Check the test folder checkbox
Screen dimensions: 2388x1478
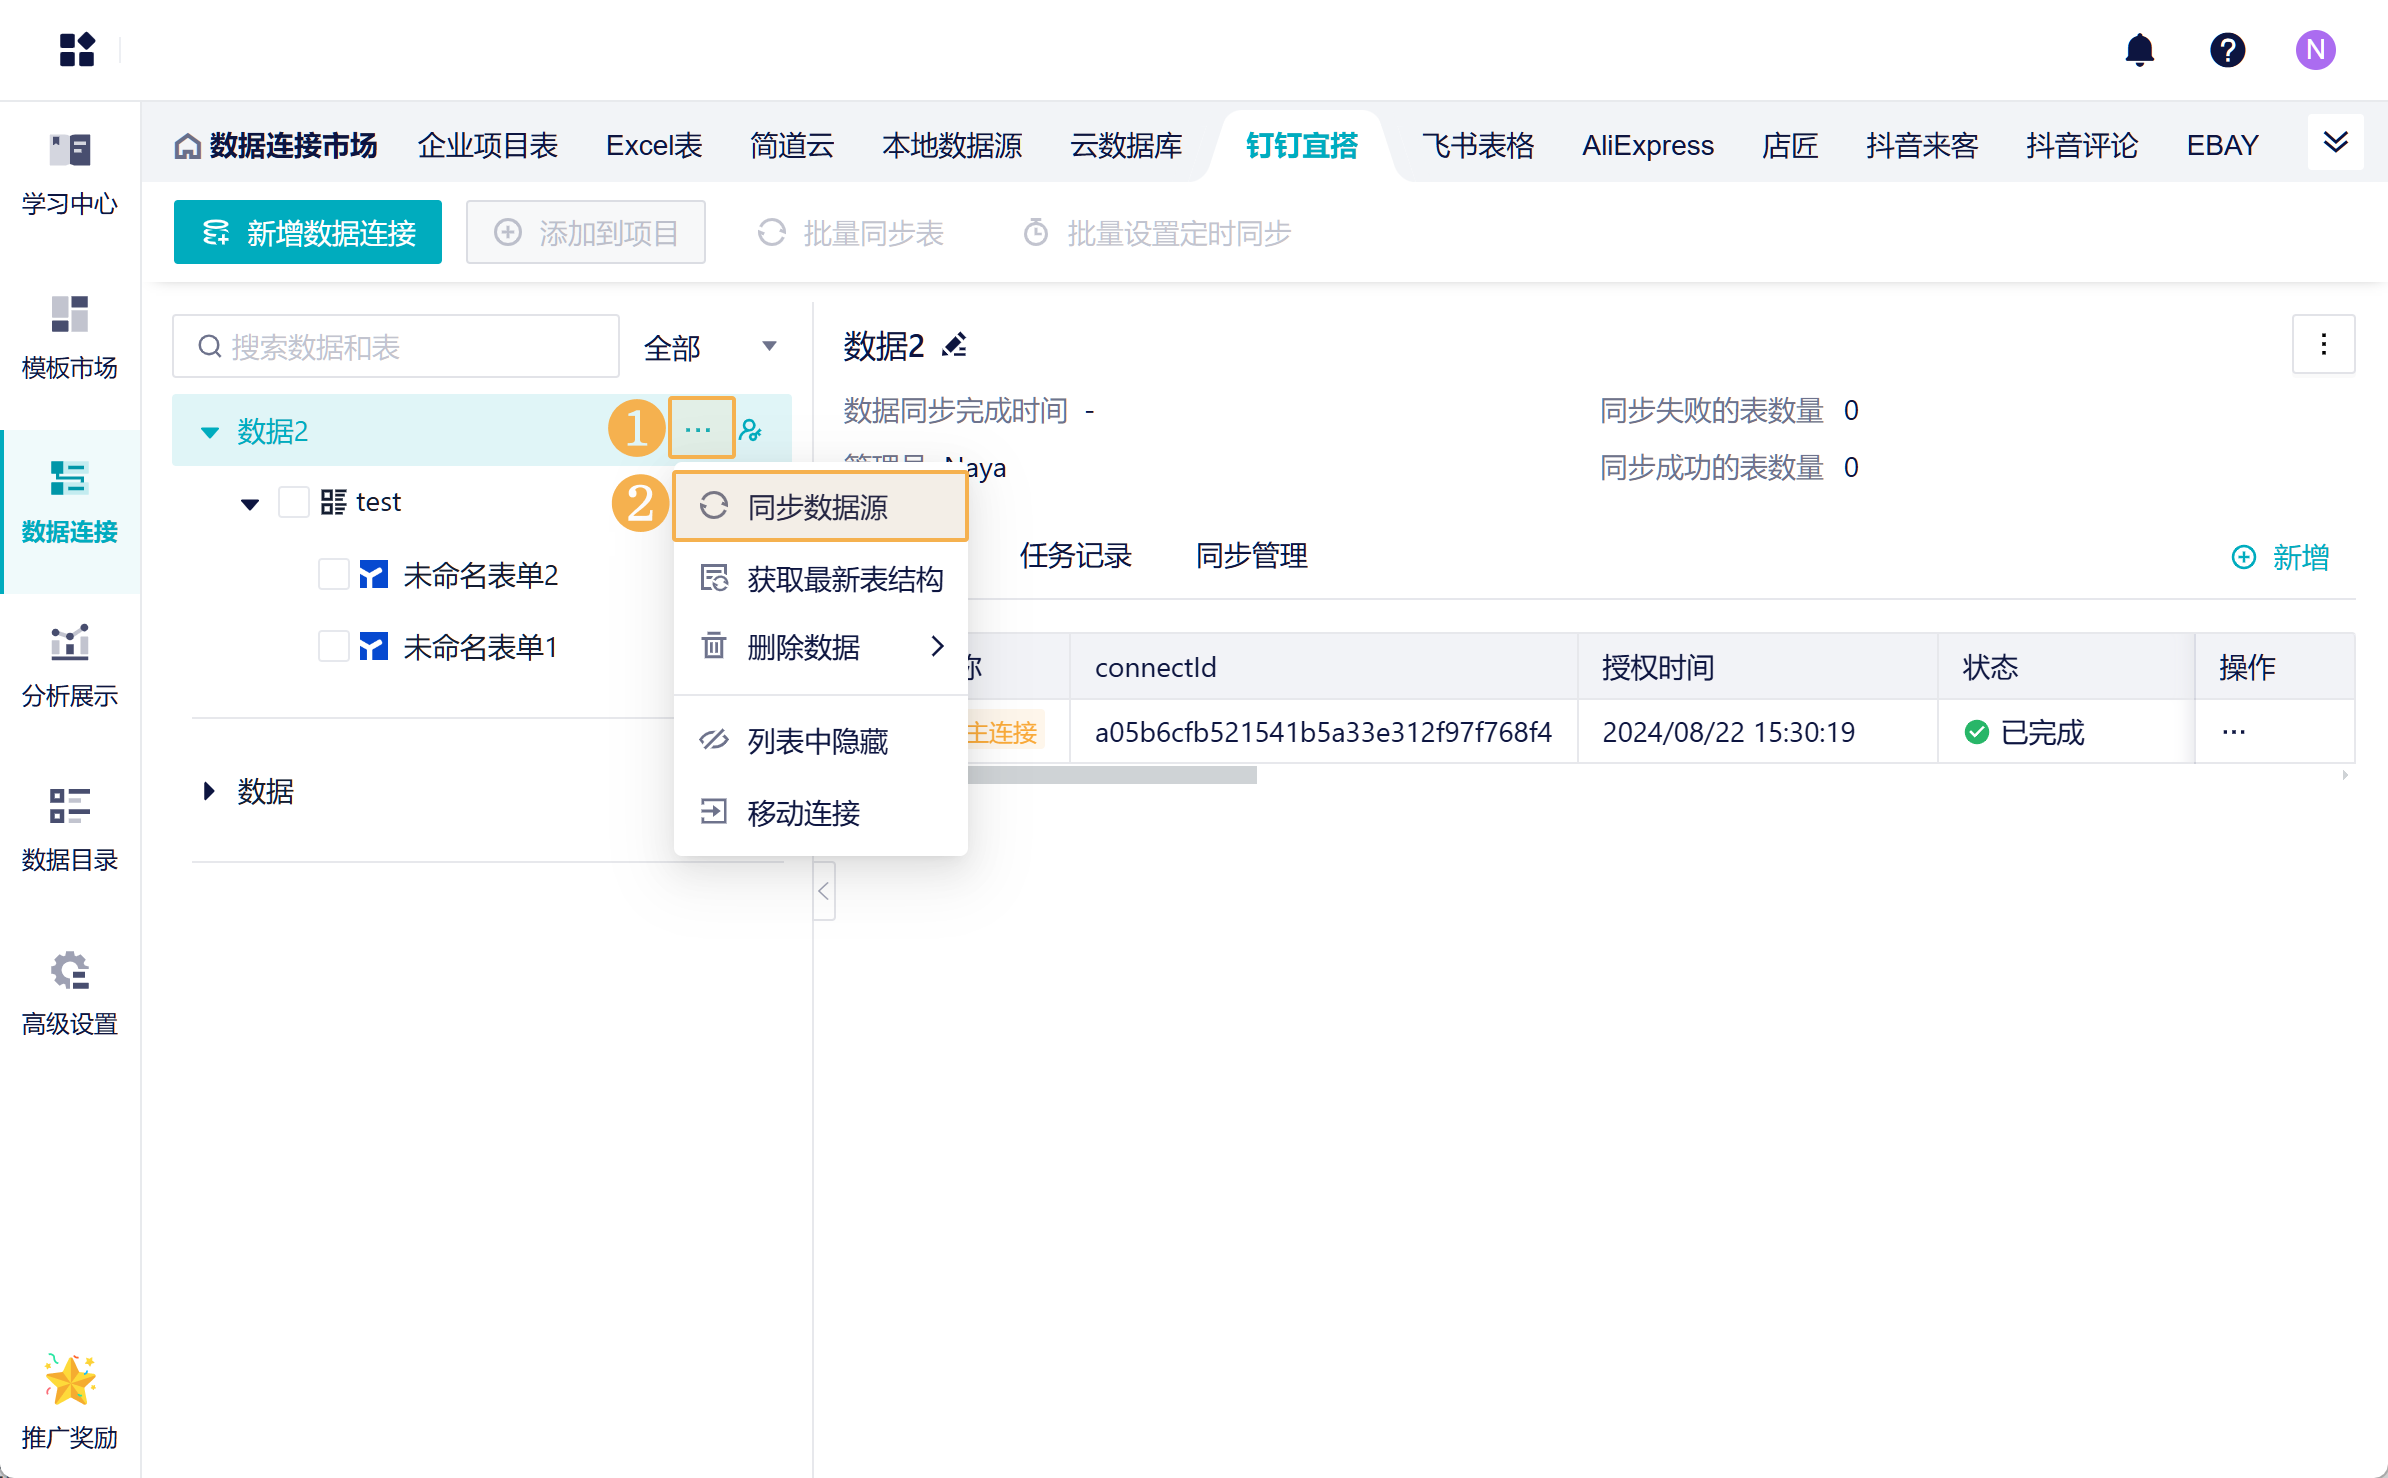click(x=294, y=502)
